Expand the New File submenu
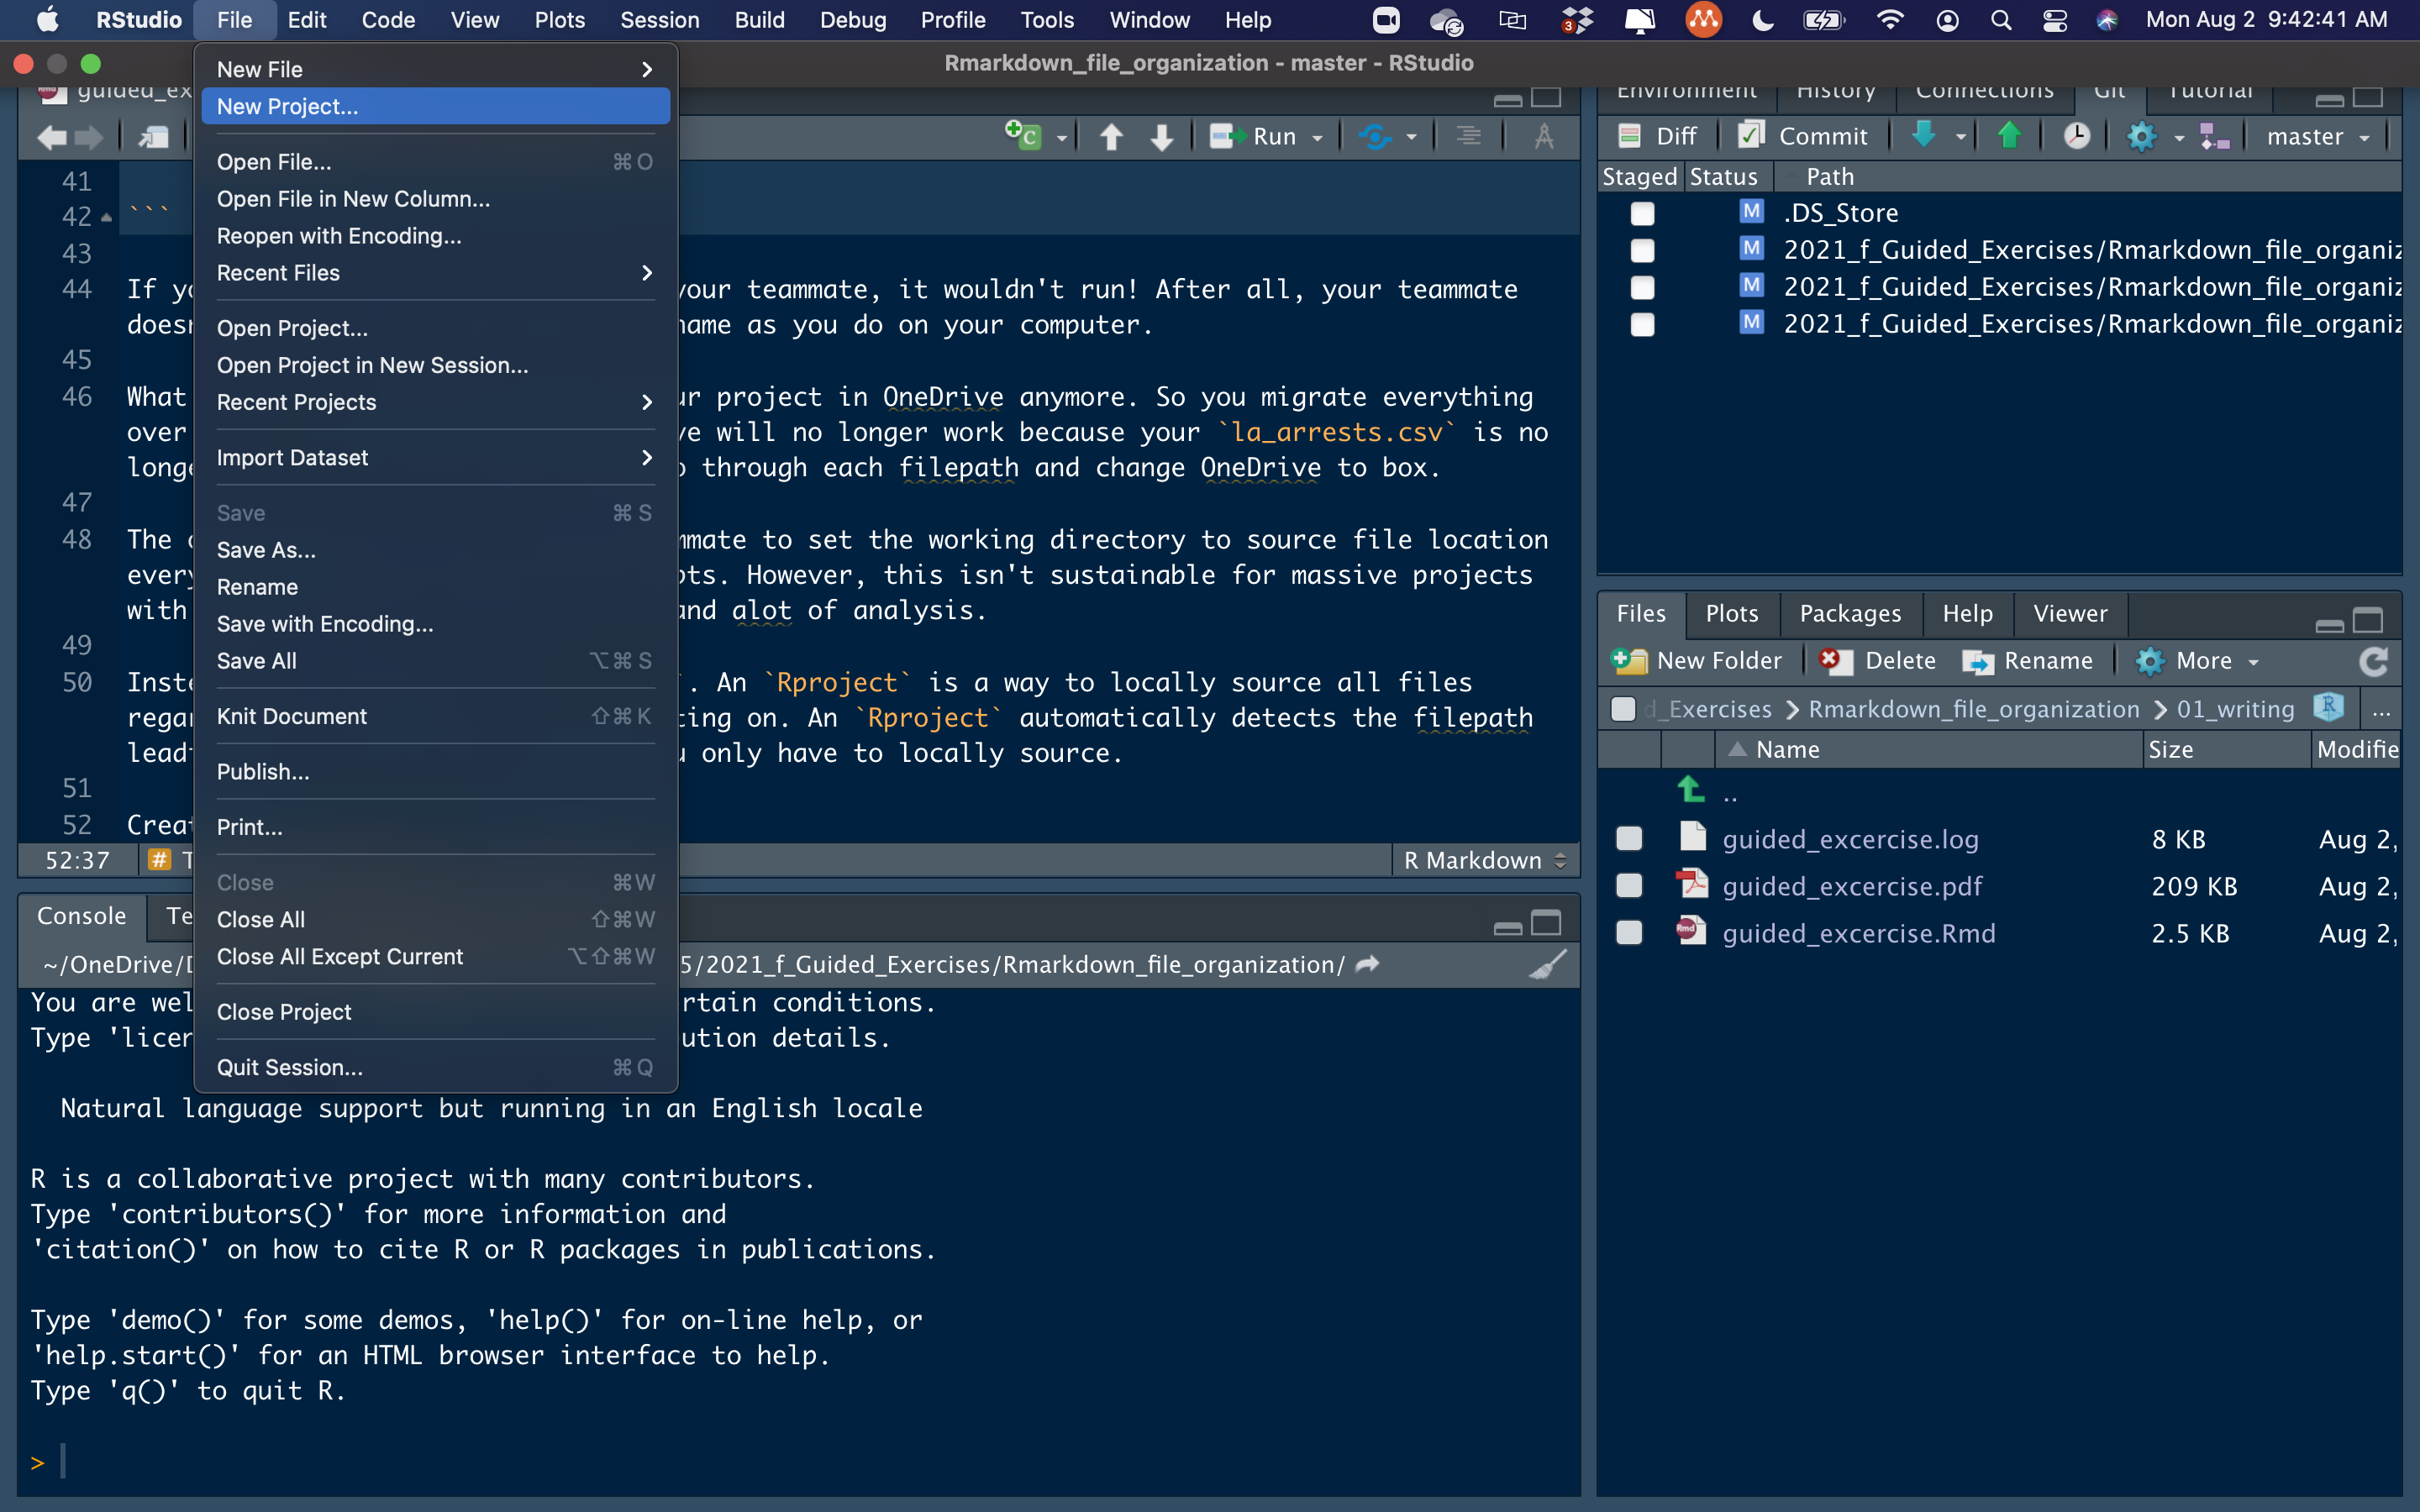The height and width of the screenshot is (1512, 2420). tap(435, 69)
